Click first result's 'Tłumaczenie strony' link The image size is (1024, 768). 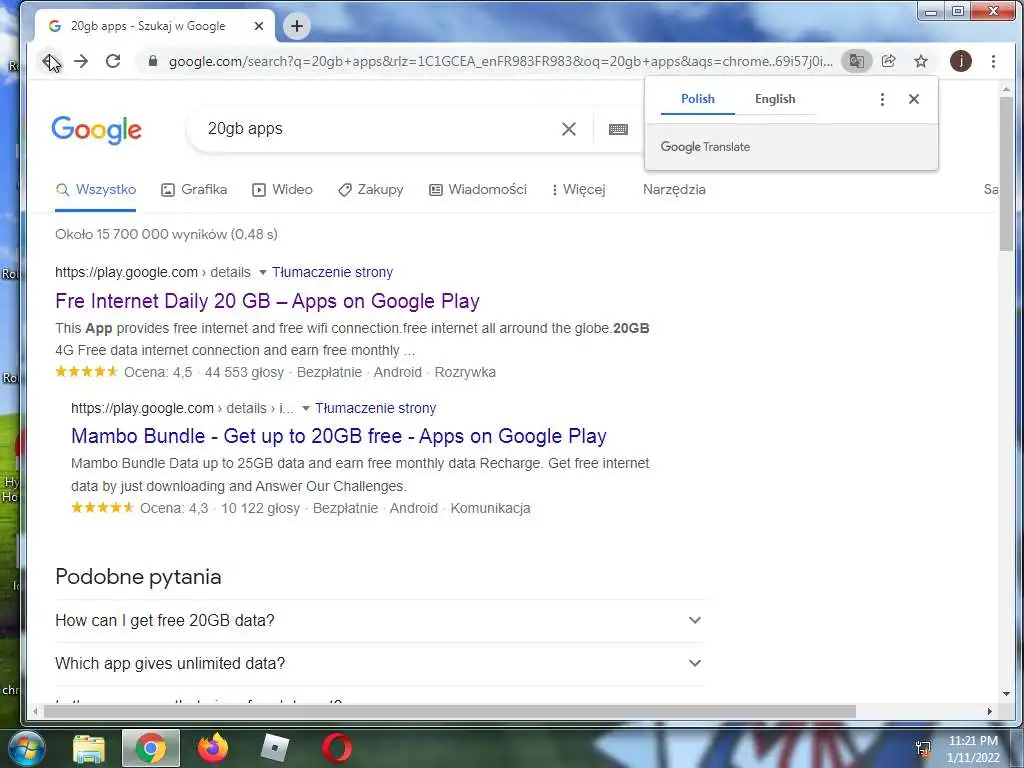(x=332, y=272)
